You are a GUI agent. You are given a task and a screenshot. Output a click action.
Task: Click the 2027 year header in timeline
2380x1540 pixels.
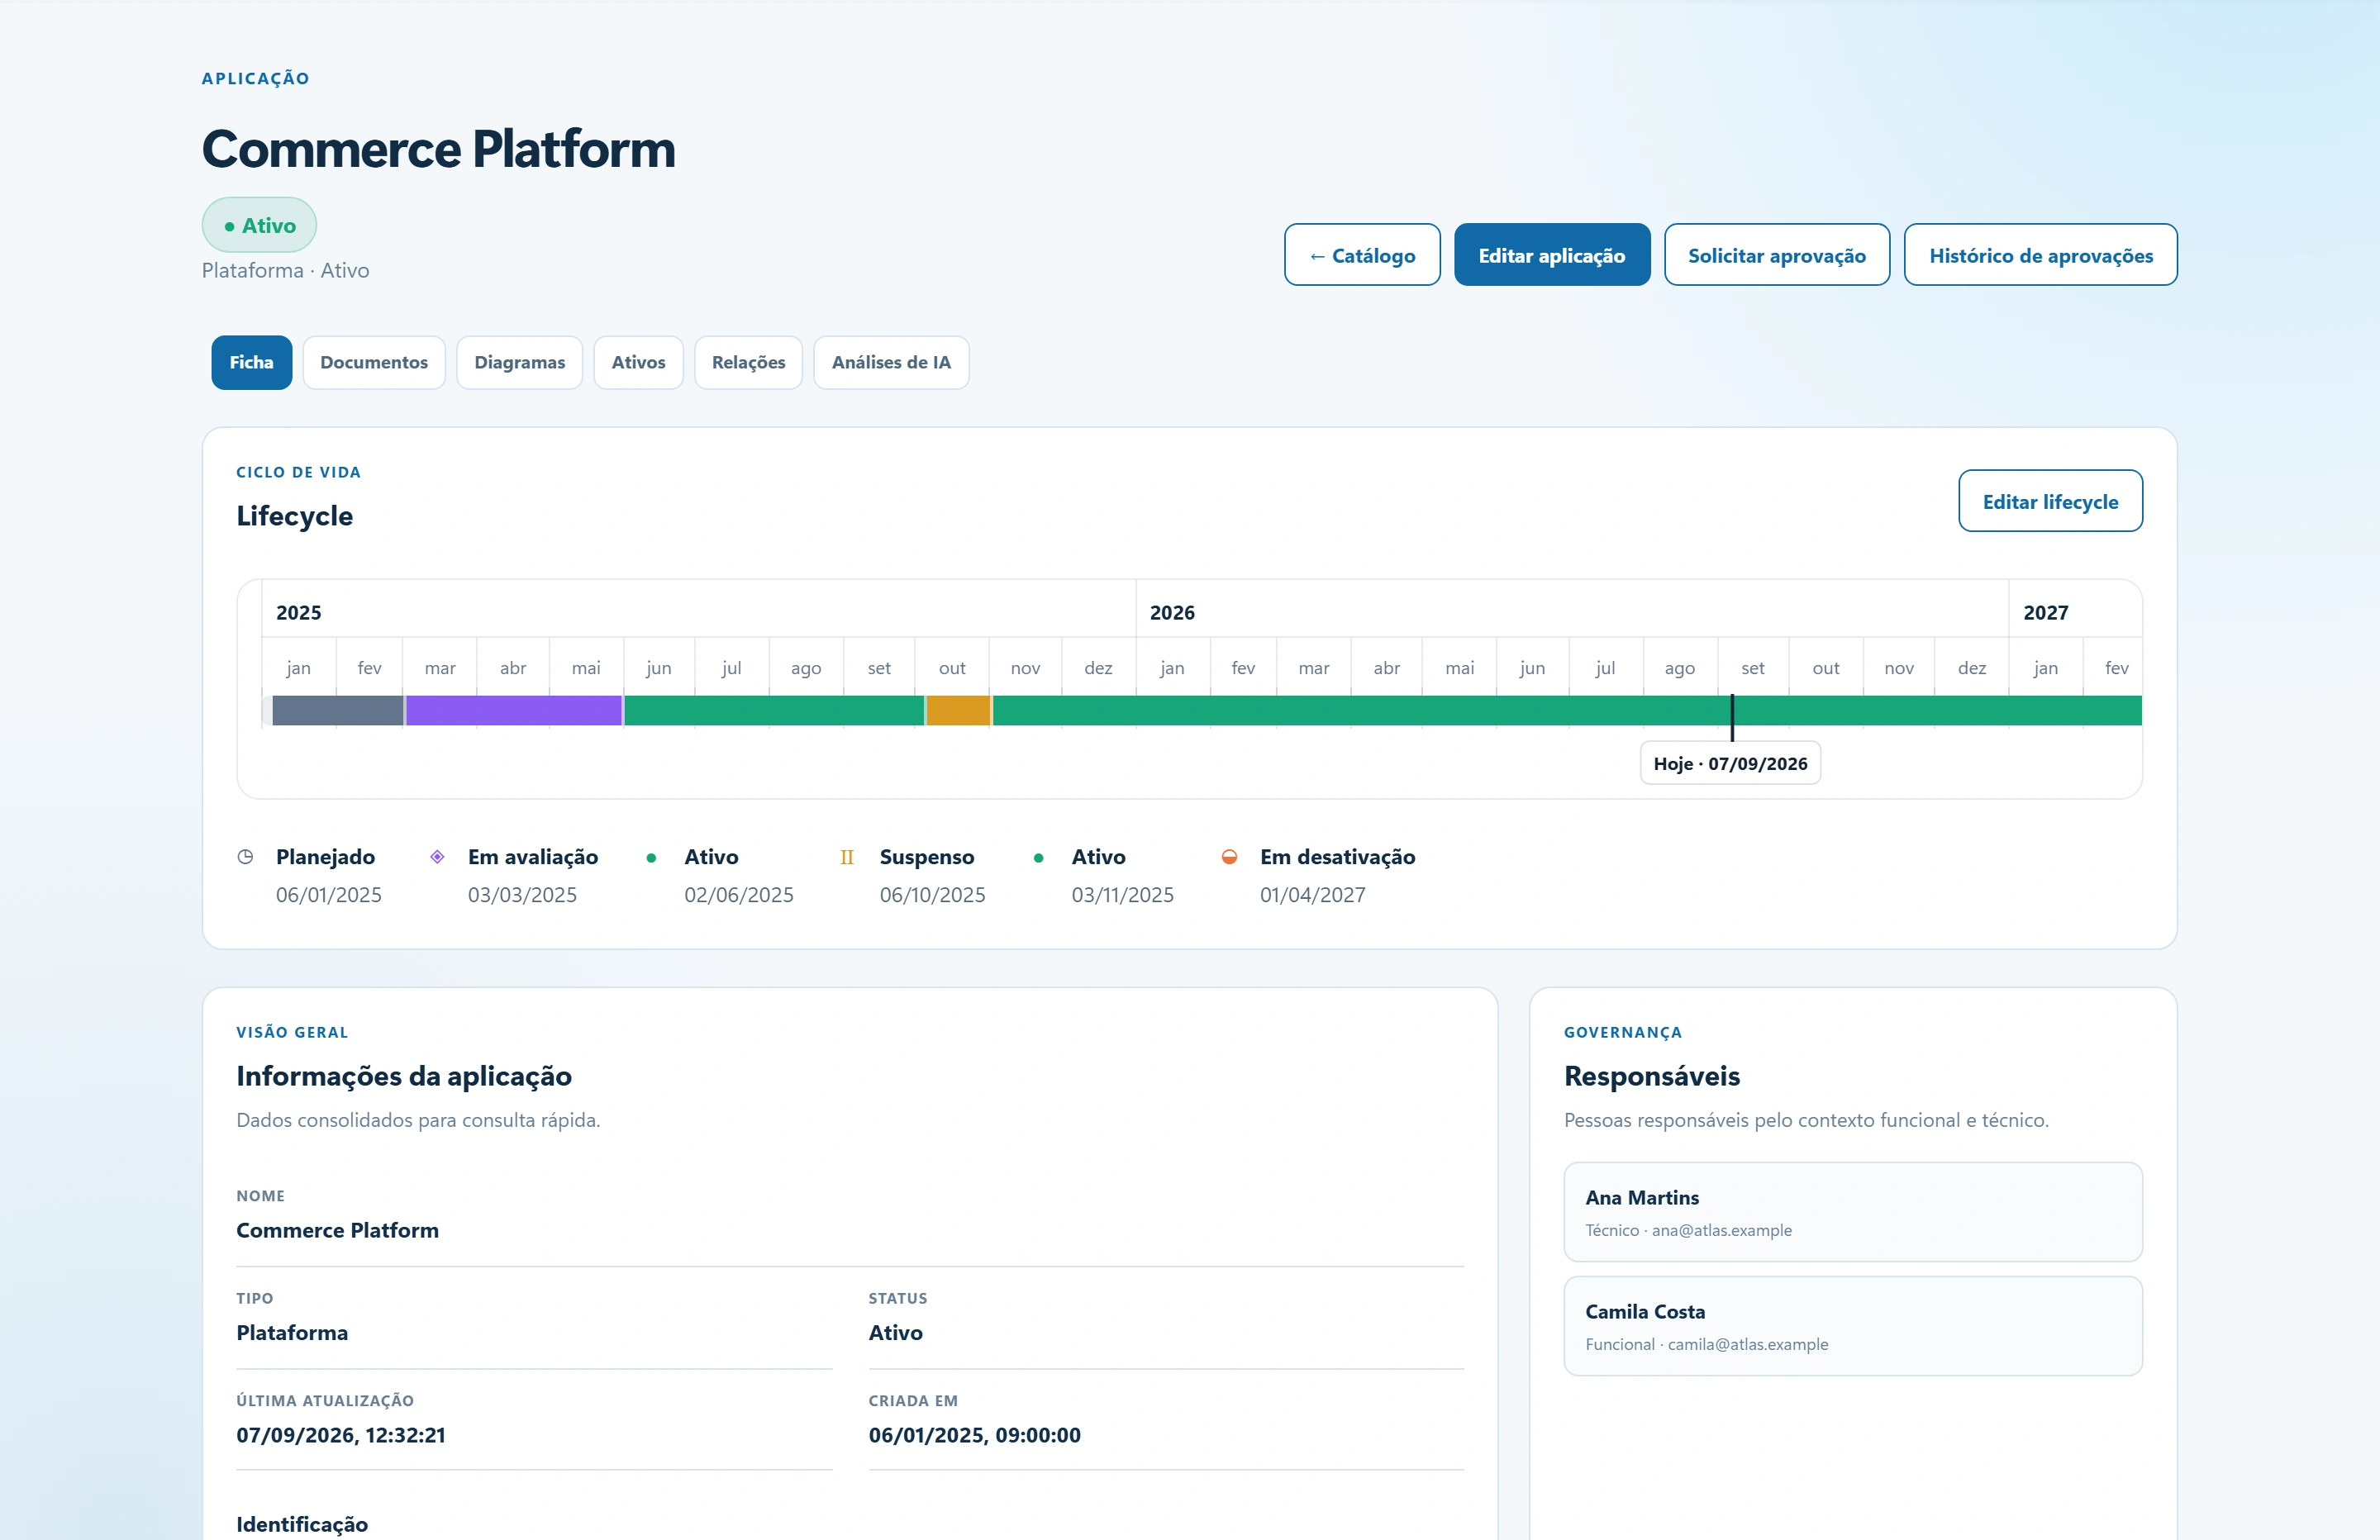pyautogui.click(x=2045, y=612)
